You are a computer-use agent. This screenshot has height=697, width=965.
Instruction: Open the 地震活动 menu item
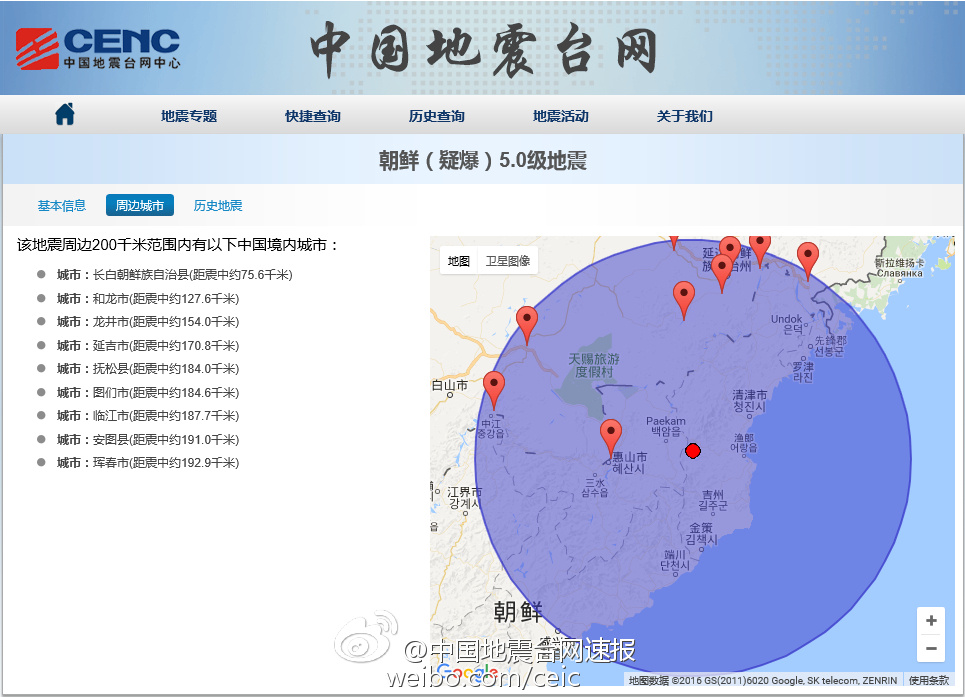(561, 116)
